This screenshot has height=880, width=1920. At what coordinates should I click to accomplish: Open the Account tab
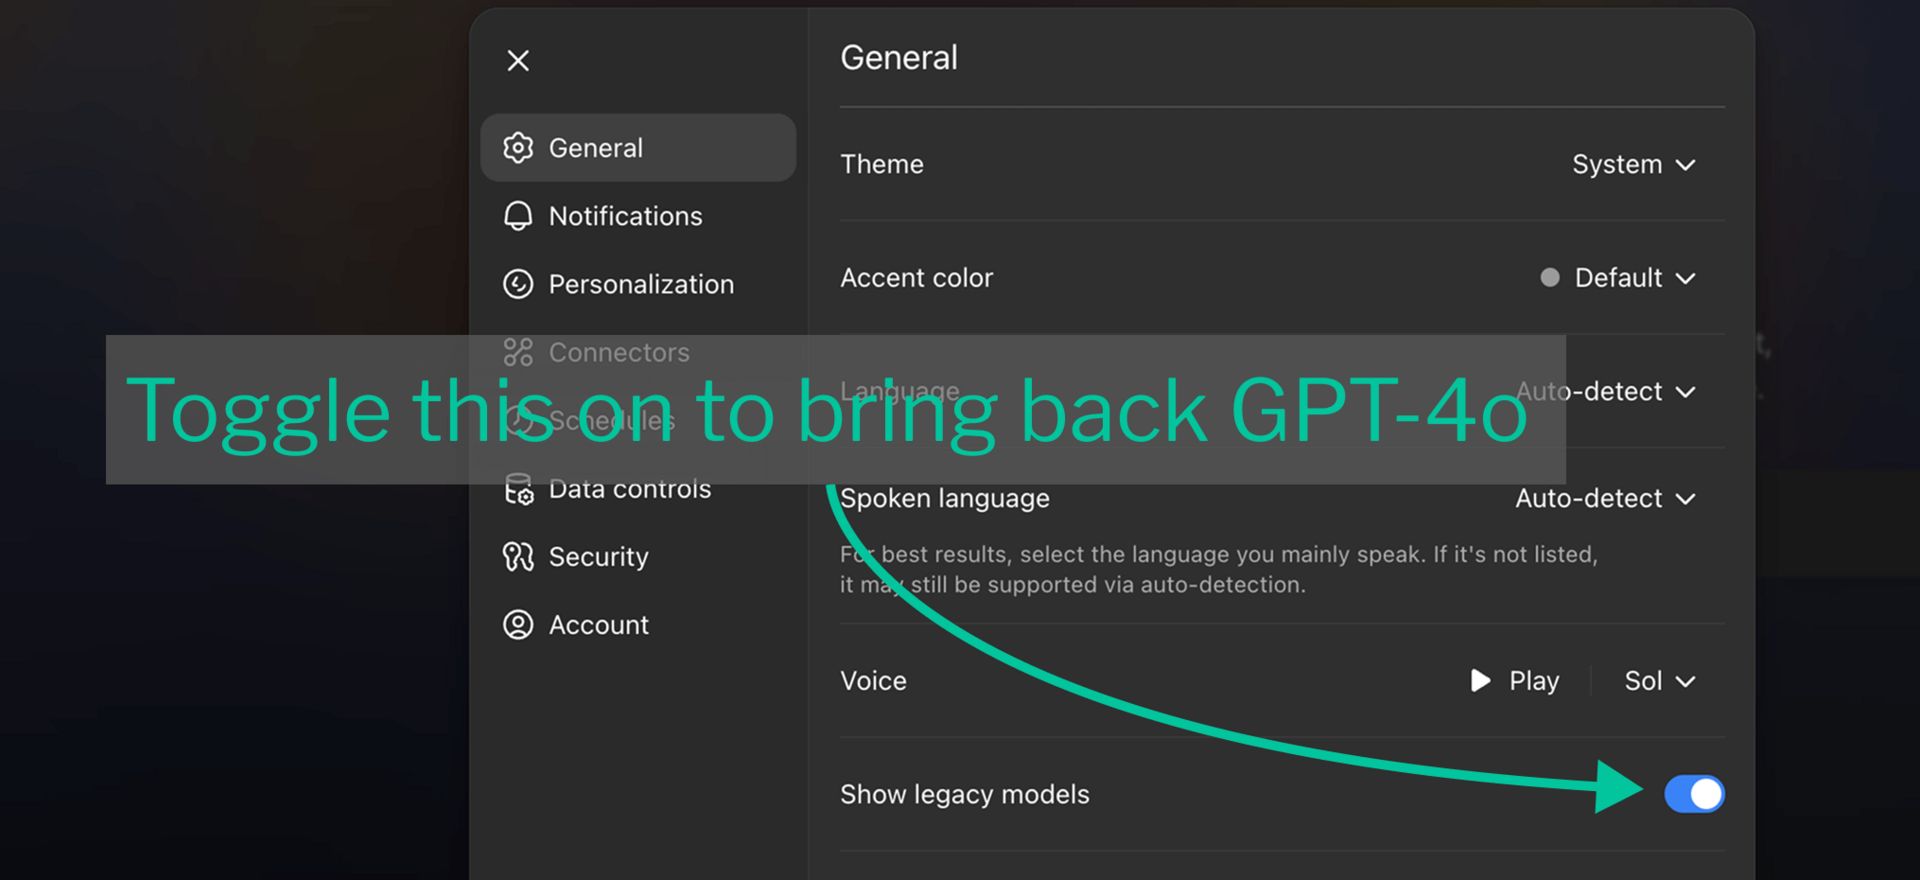click(638, 625)
